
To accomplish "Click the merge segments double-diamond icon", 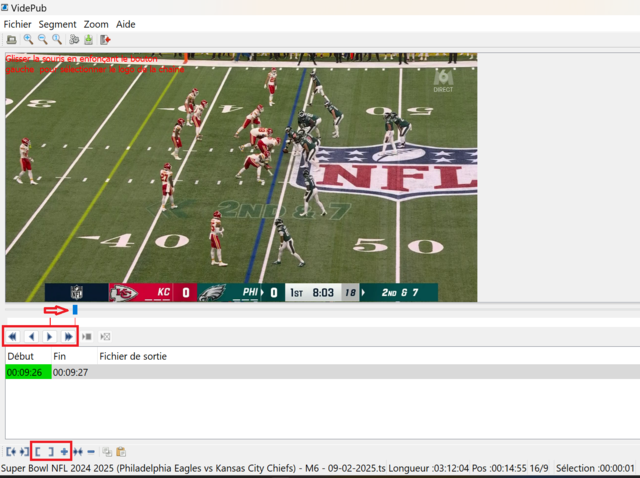I will (78, 452).
